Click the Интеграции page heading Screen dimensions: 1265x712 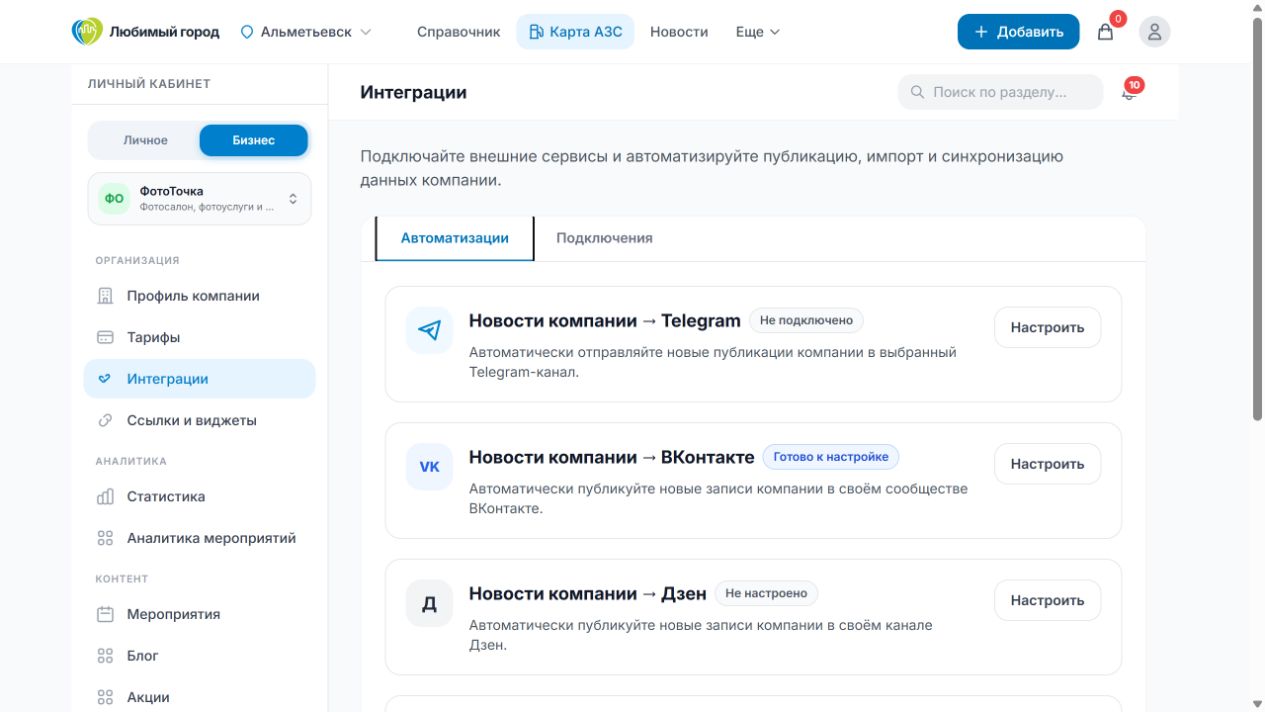(413, 92)
